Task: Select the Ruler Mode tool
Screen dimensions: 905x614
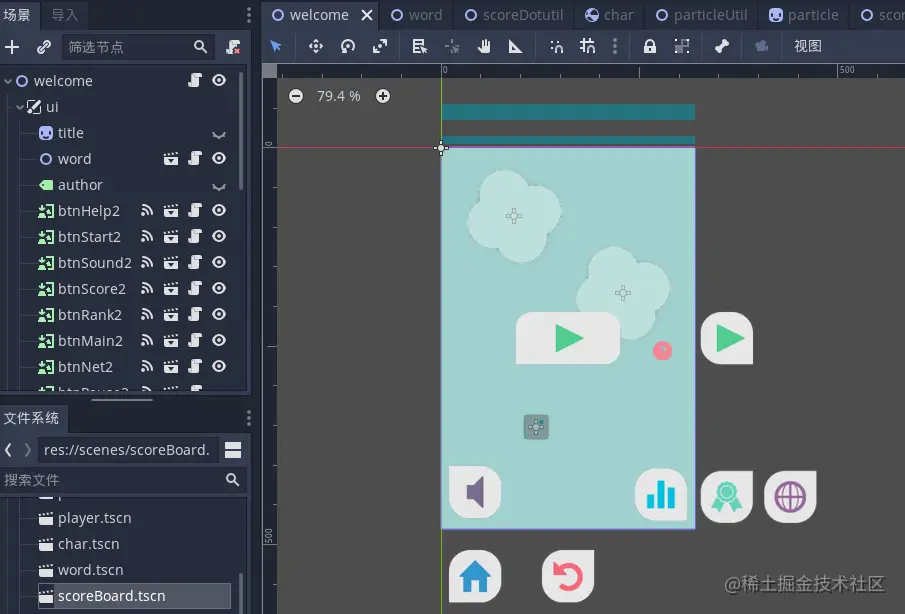Action: tap(515, 46)
